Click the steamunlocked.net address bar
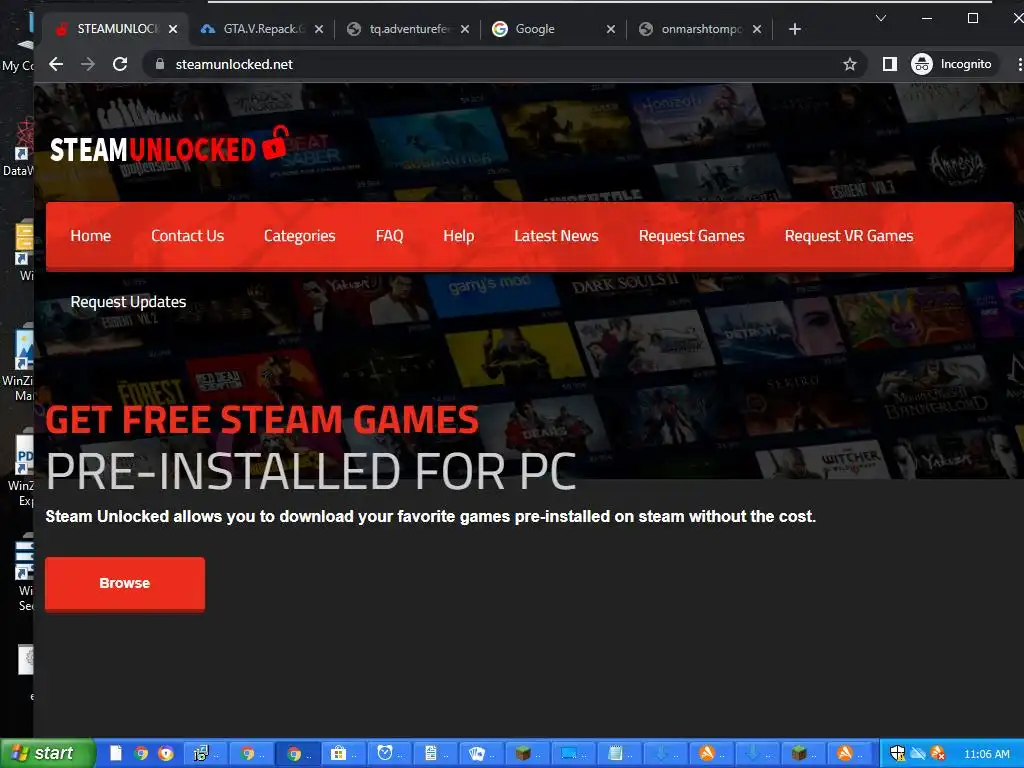Viewport: 1024px width, 768px height. (x=503, y=64)
